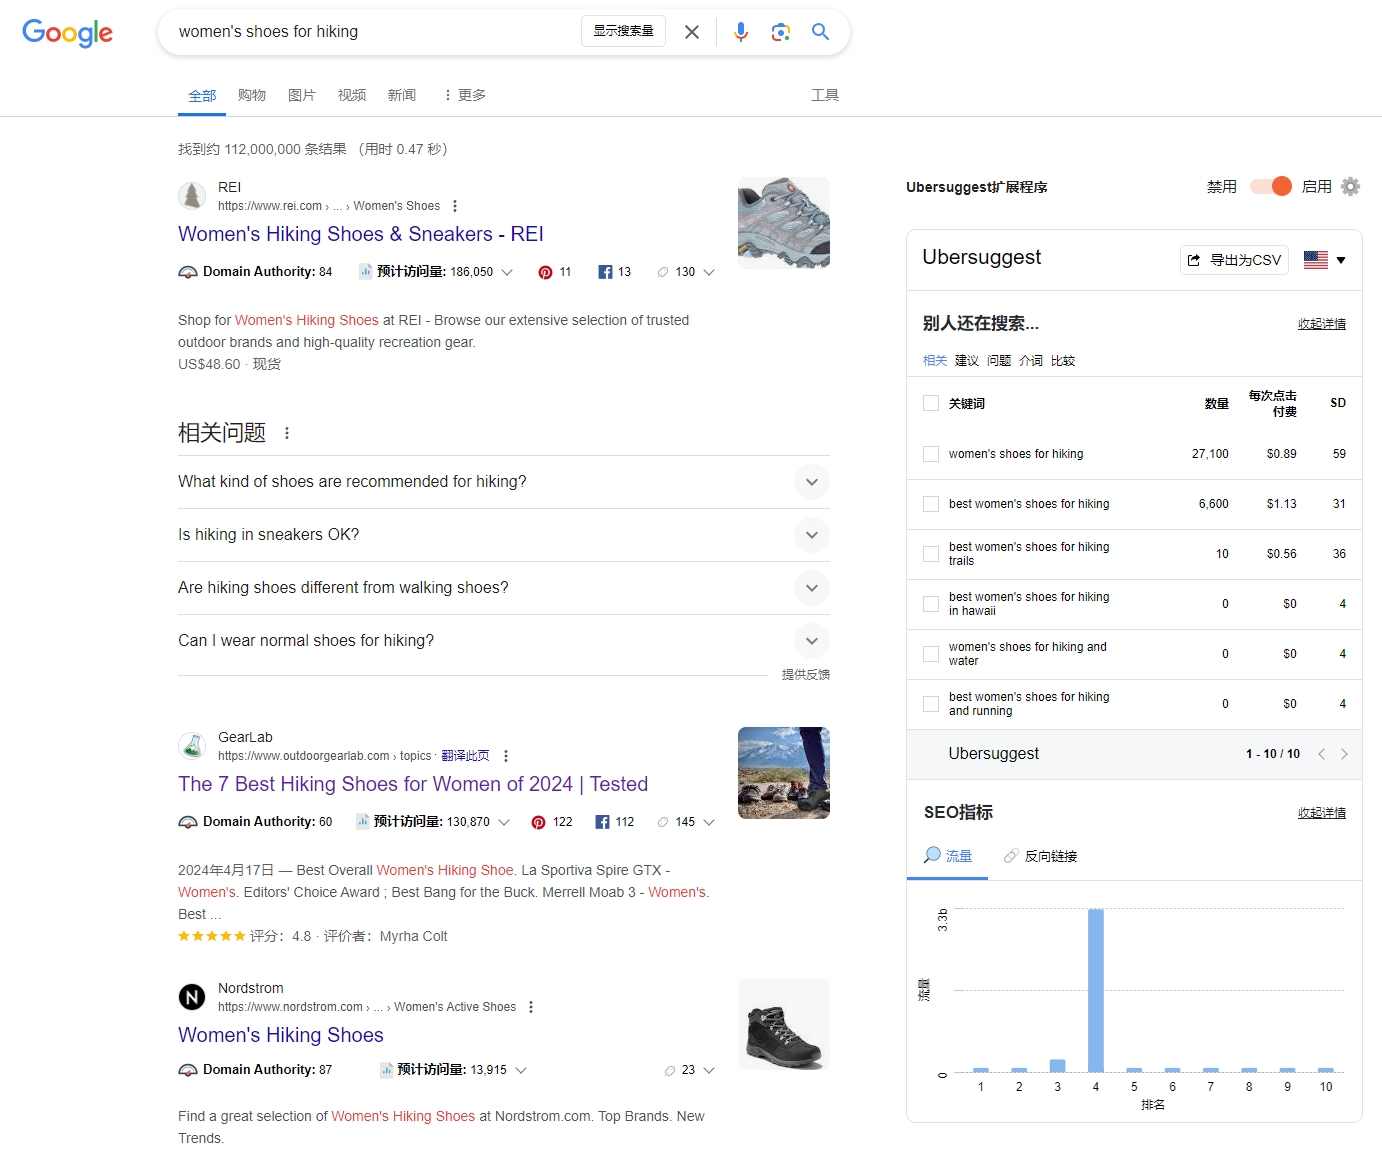The height and width of the screenshot is (1157, 1382).
Task: Click Pinterest icon showing 122 on GearLab result
Action: pyautogui.click(x=539, y=822)
